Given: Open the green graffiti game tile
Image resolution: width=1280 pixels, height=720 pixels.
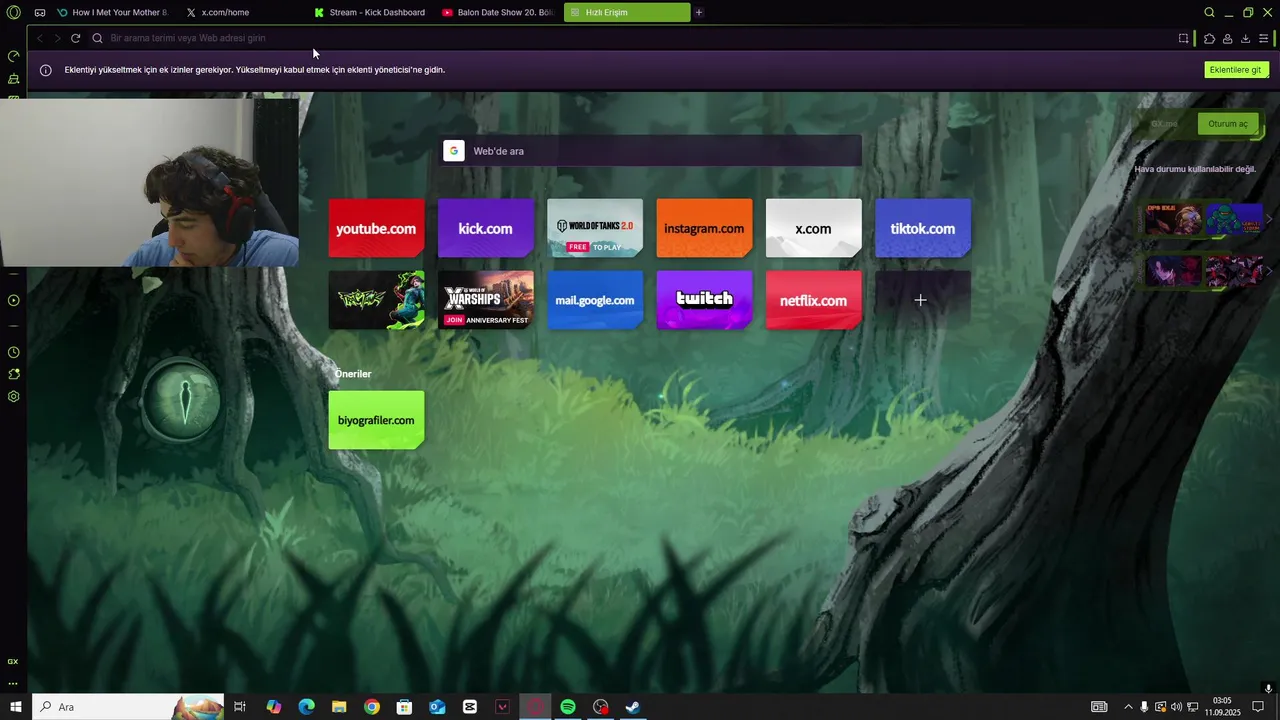Looking at the screenshot, I should pos(376,300).
